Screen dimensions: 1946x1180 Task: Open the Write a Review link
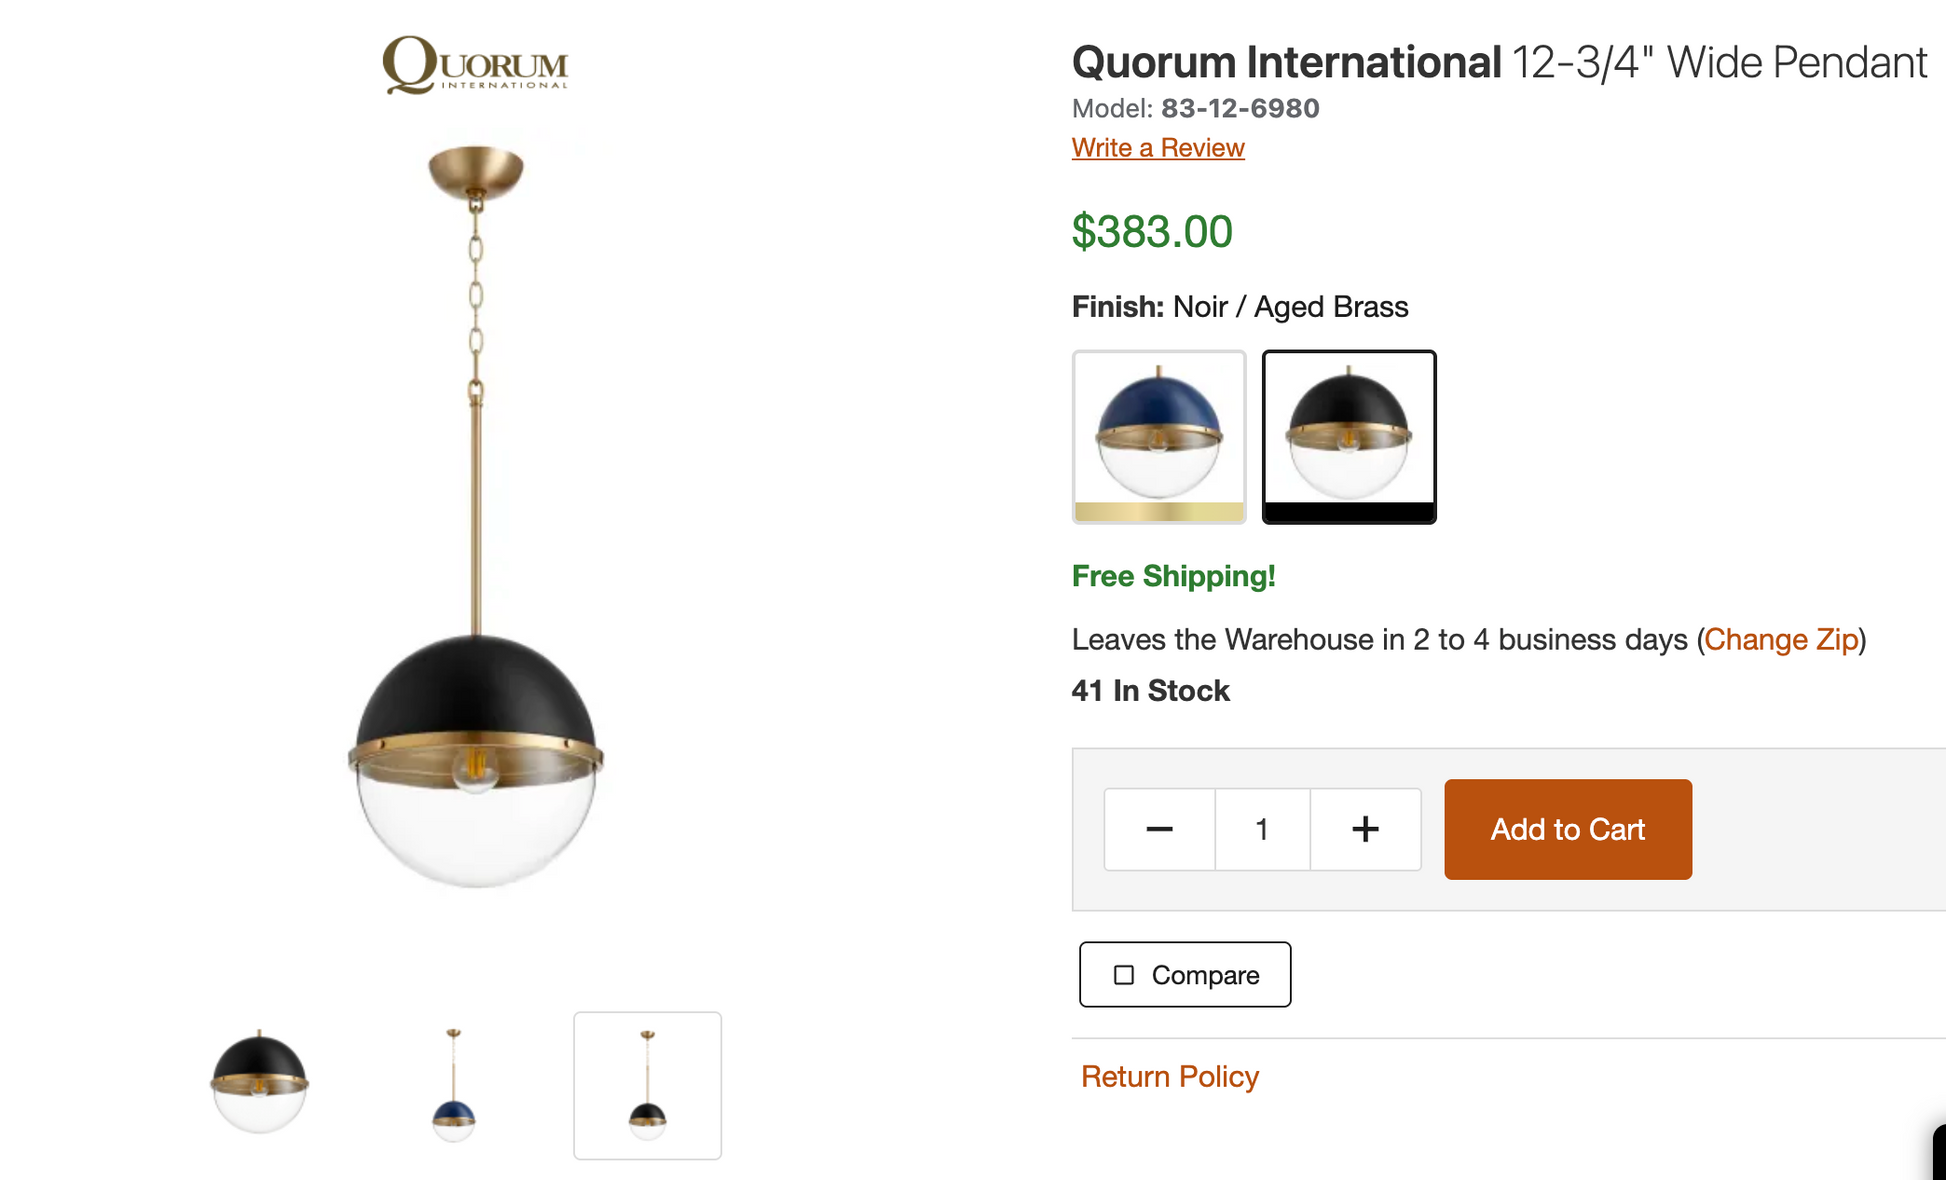[x=1157, y=148]
